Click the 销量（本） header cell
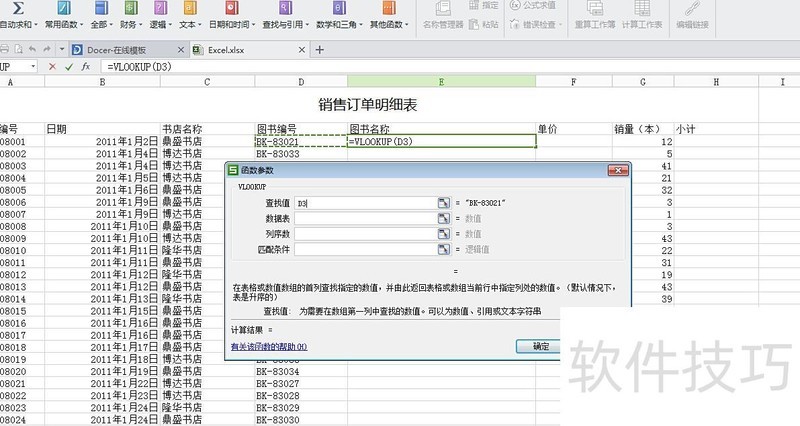 643,129
